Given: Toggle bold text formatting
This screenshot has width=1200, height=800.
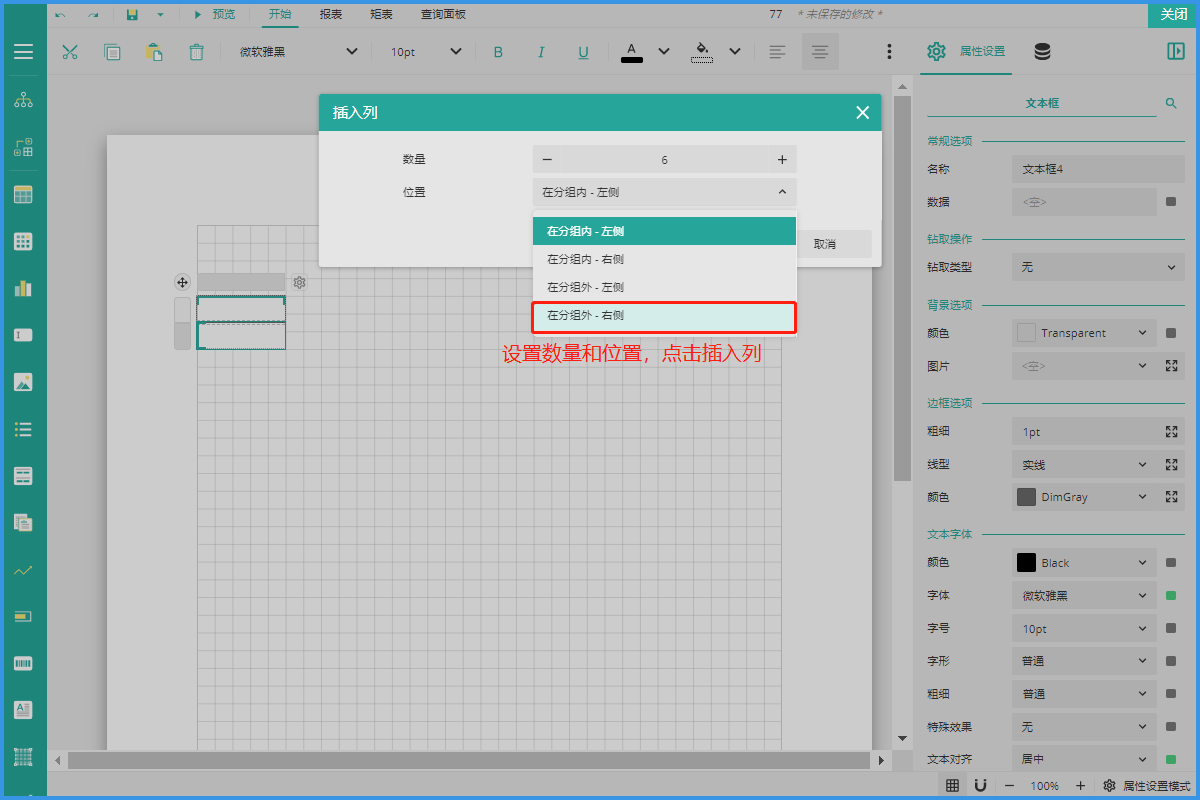Looking at the screenshot, I should click(498, 52).
